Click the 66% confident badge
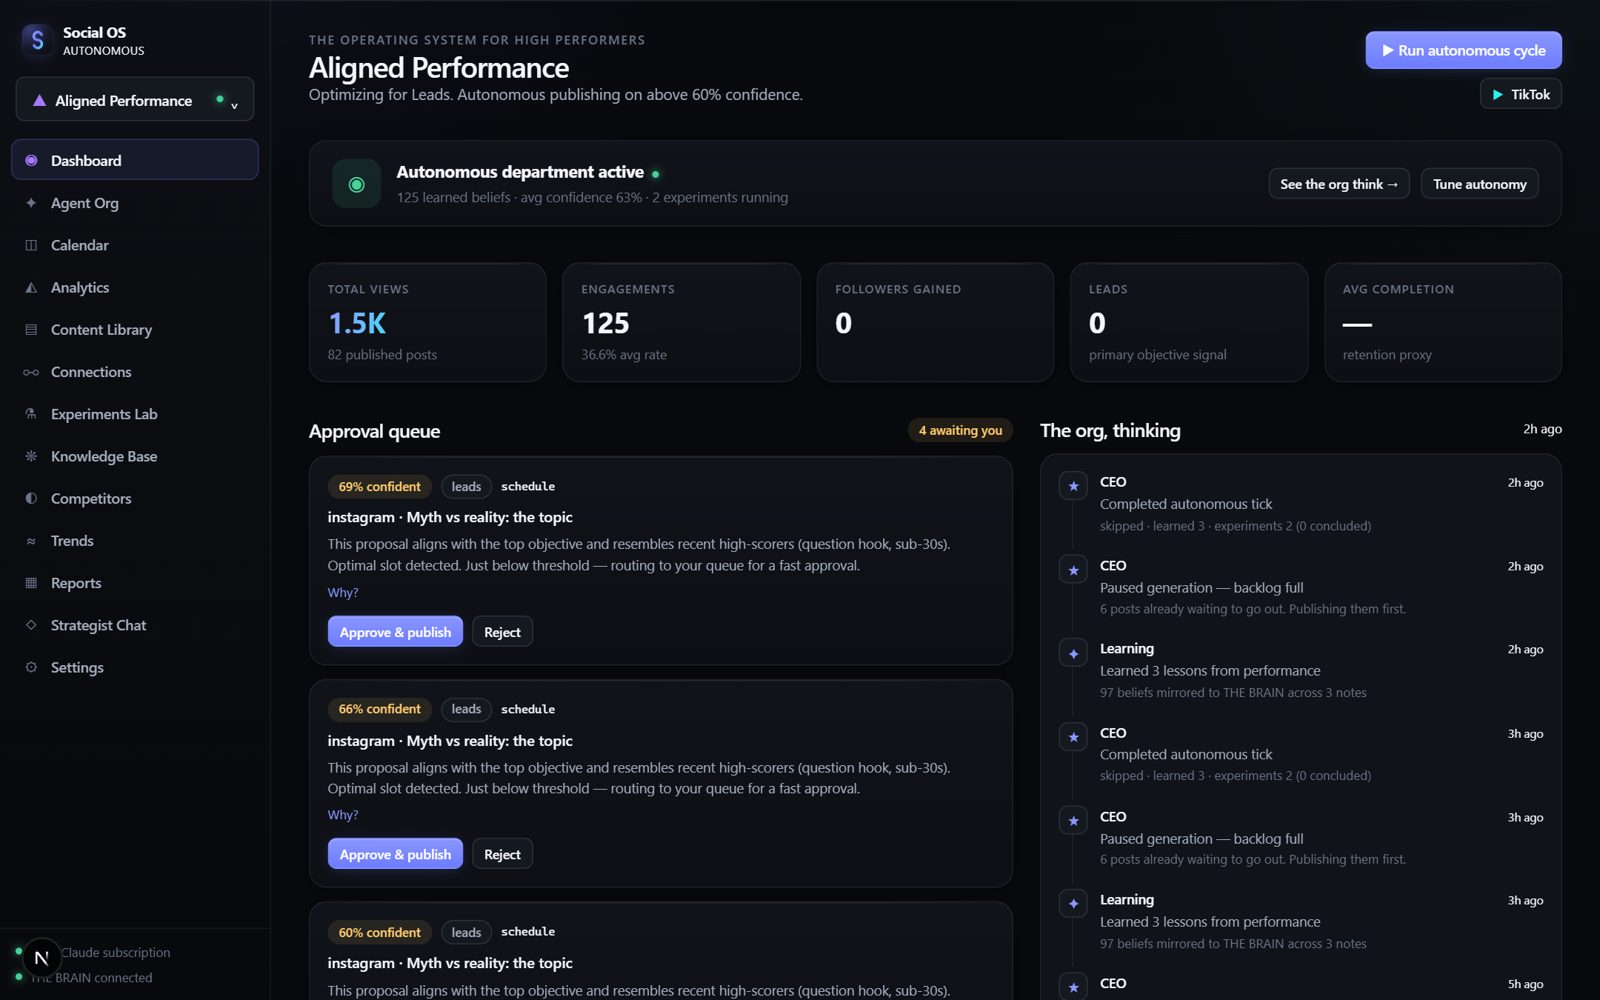Image resolution: width=1600 pixels, height=1000 pixels. coord(379,709)
